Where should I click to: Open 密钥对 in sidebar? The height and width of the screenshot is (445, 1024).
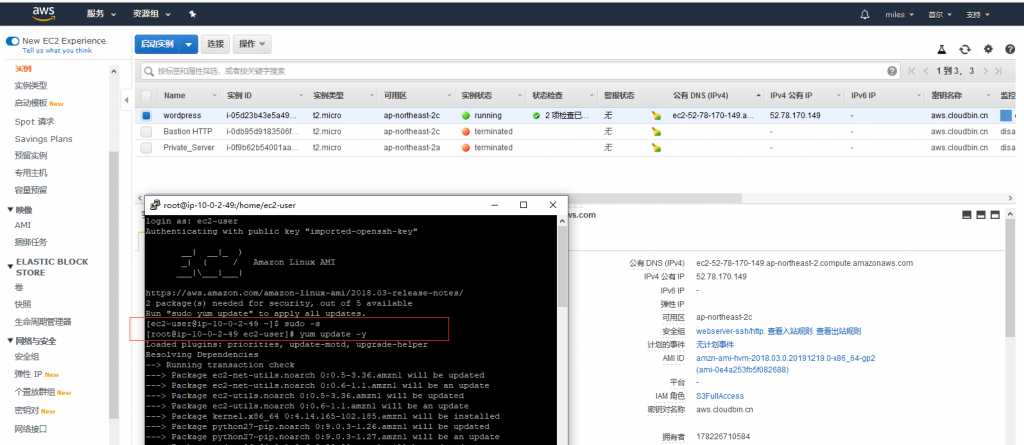click(x=27, y=410)
